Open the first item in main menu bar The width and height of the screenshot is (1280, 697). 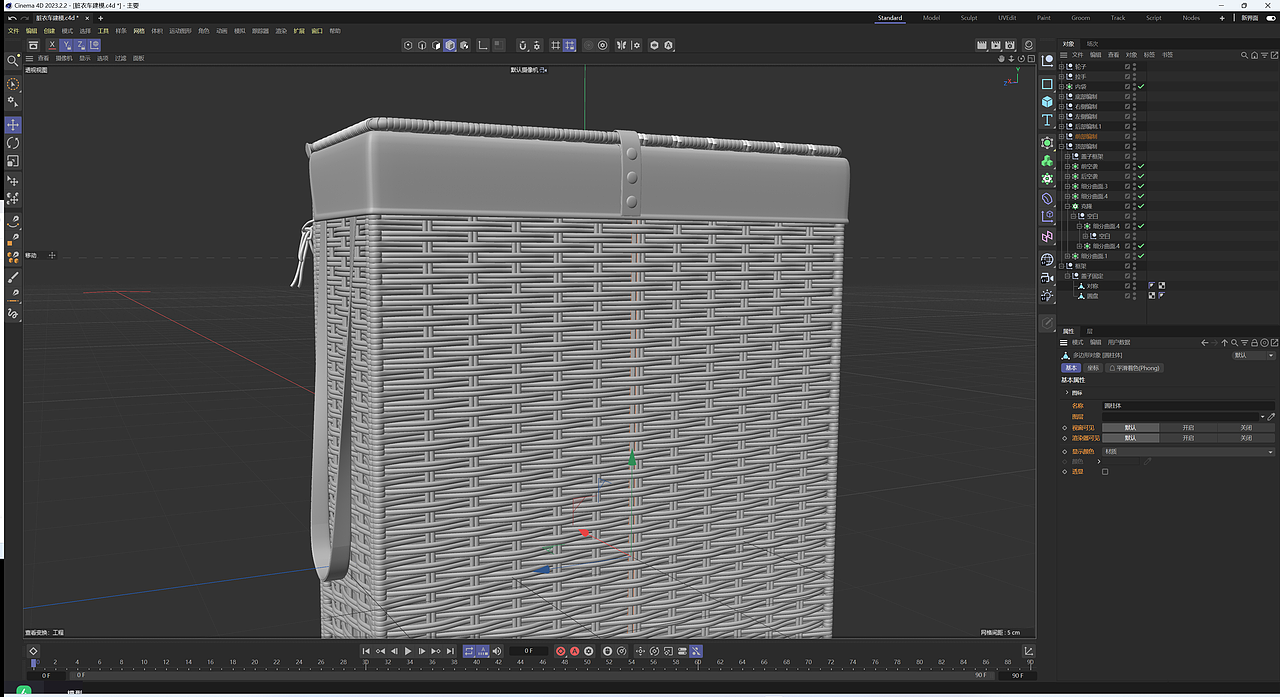tap(13, 31)
